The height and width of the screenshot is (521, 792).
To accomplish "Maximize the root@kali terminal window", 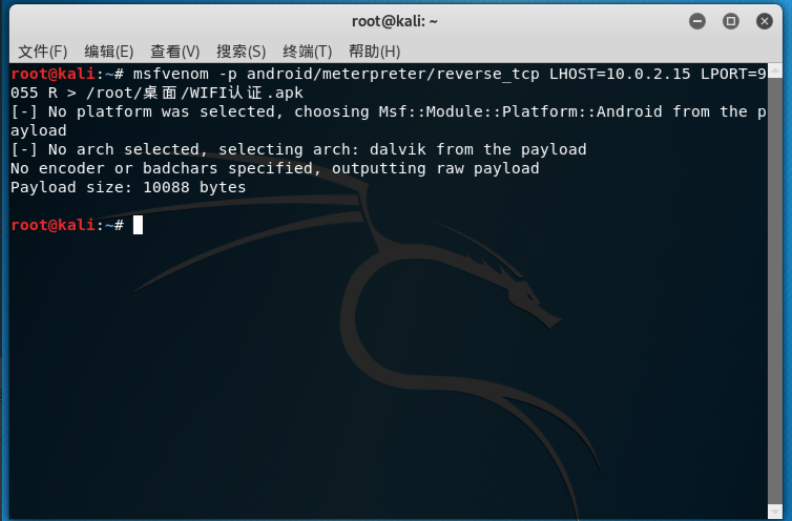I will [x=730, y=21].
